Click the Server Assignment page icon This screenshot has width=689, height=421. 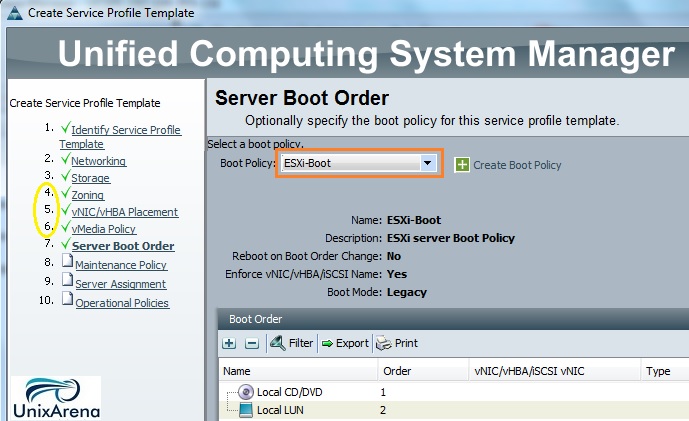67,279
